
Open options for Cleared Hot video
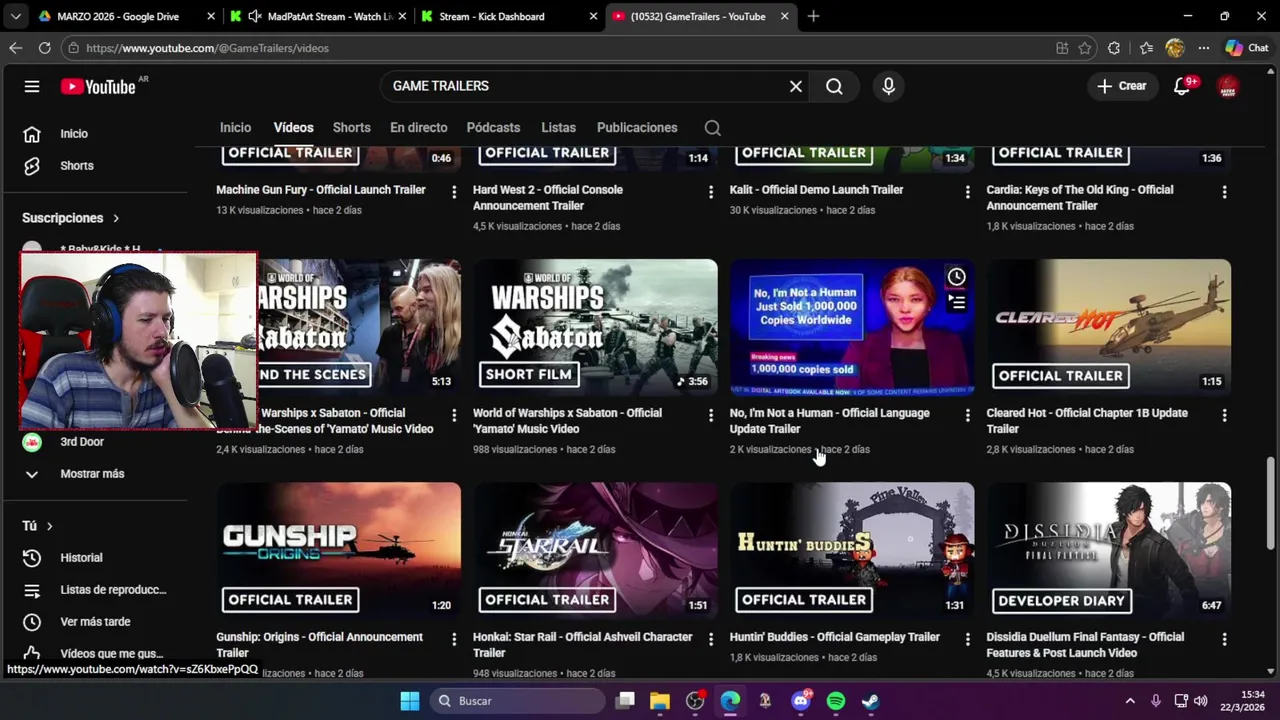pos(1224,414)
